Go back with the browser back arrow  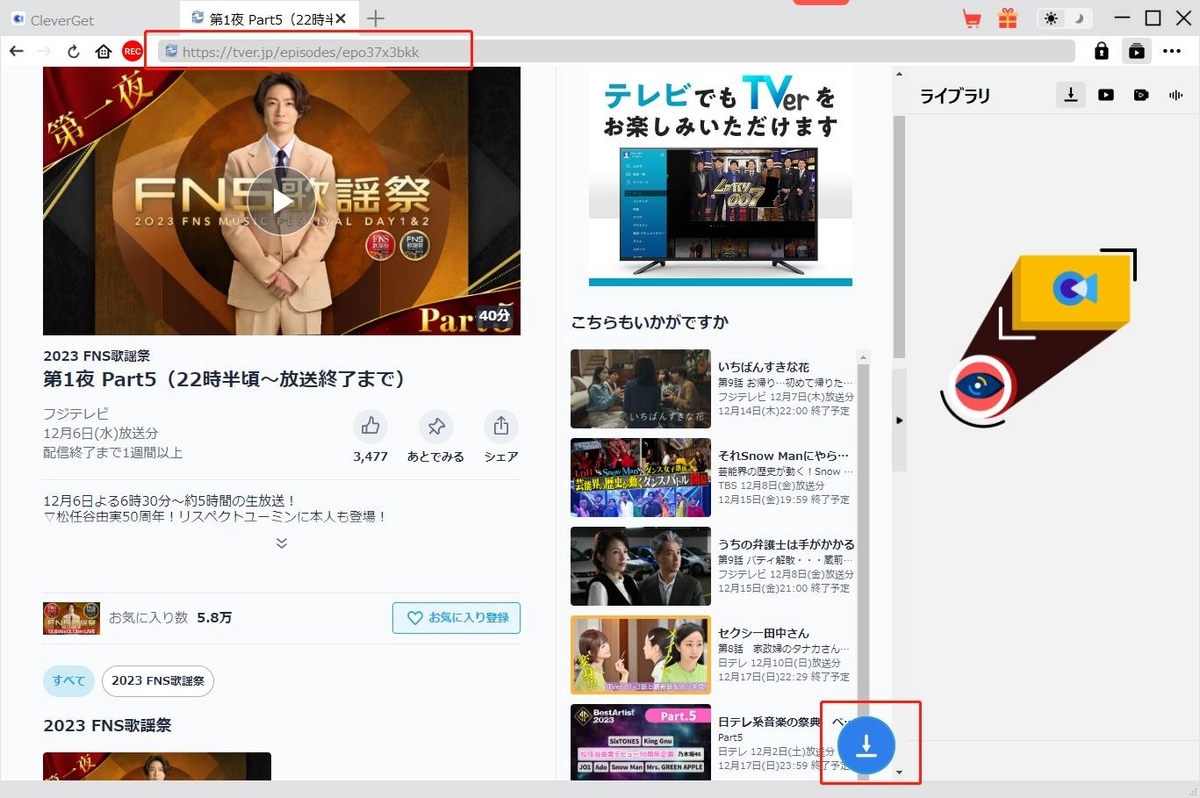click(16, 51)
